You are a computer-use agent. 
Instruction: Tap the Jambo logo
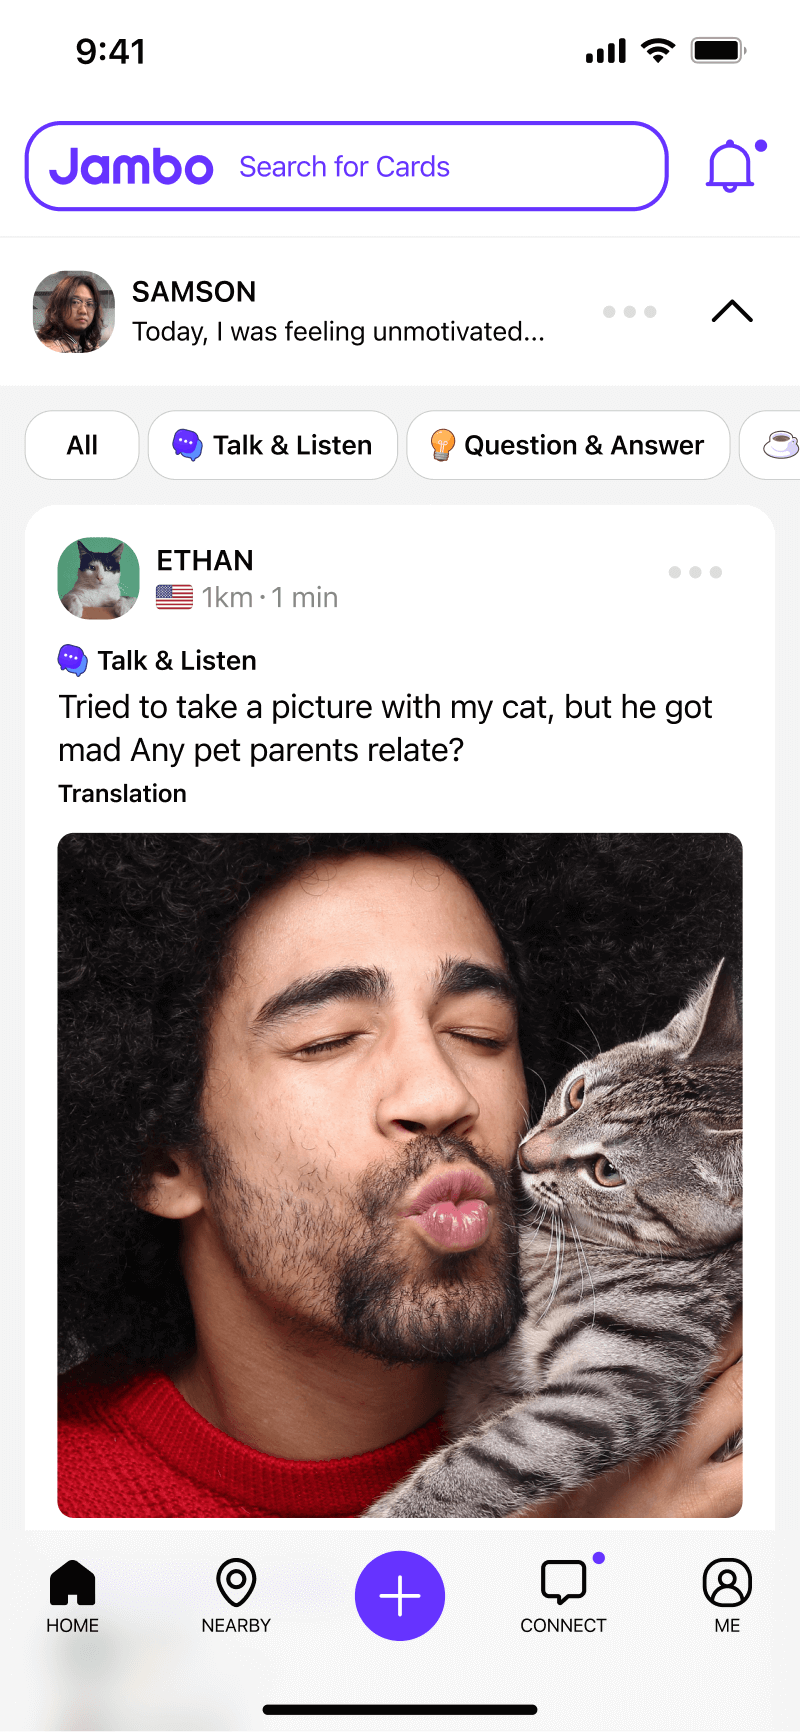pyautogui.click(x=131, y=166)
